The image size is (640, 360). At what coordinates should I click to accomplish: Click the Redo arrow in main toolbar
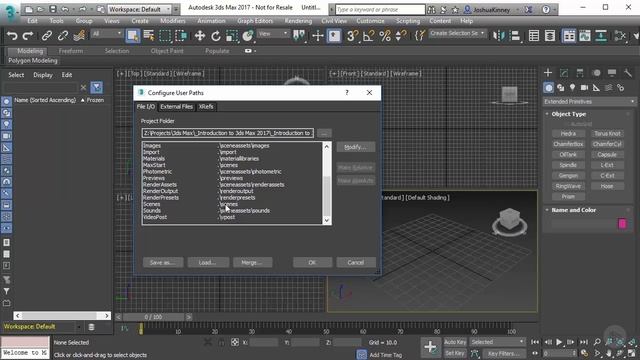(x=27, y=36)
